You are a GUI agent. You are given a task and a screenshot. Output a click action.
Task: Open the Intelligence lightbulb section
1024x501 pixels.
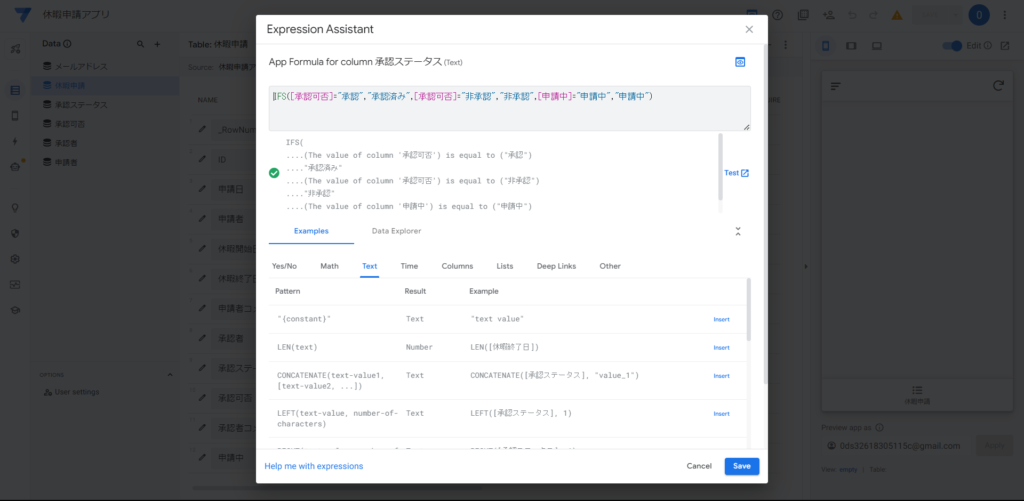click(x=15, y=208)
